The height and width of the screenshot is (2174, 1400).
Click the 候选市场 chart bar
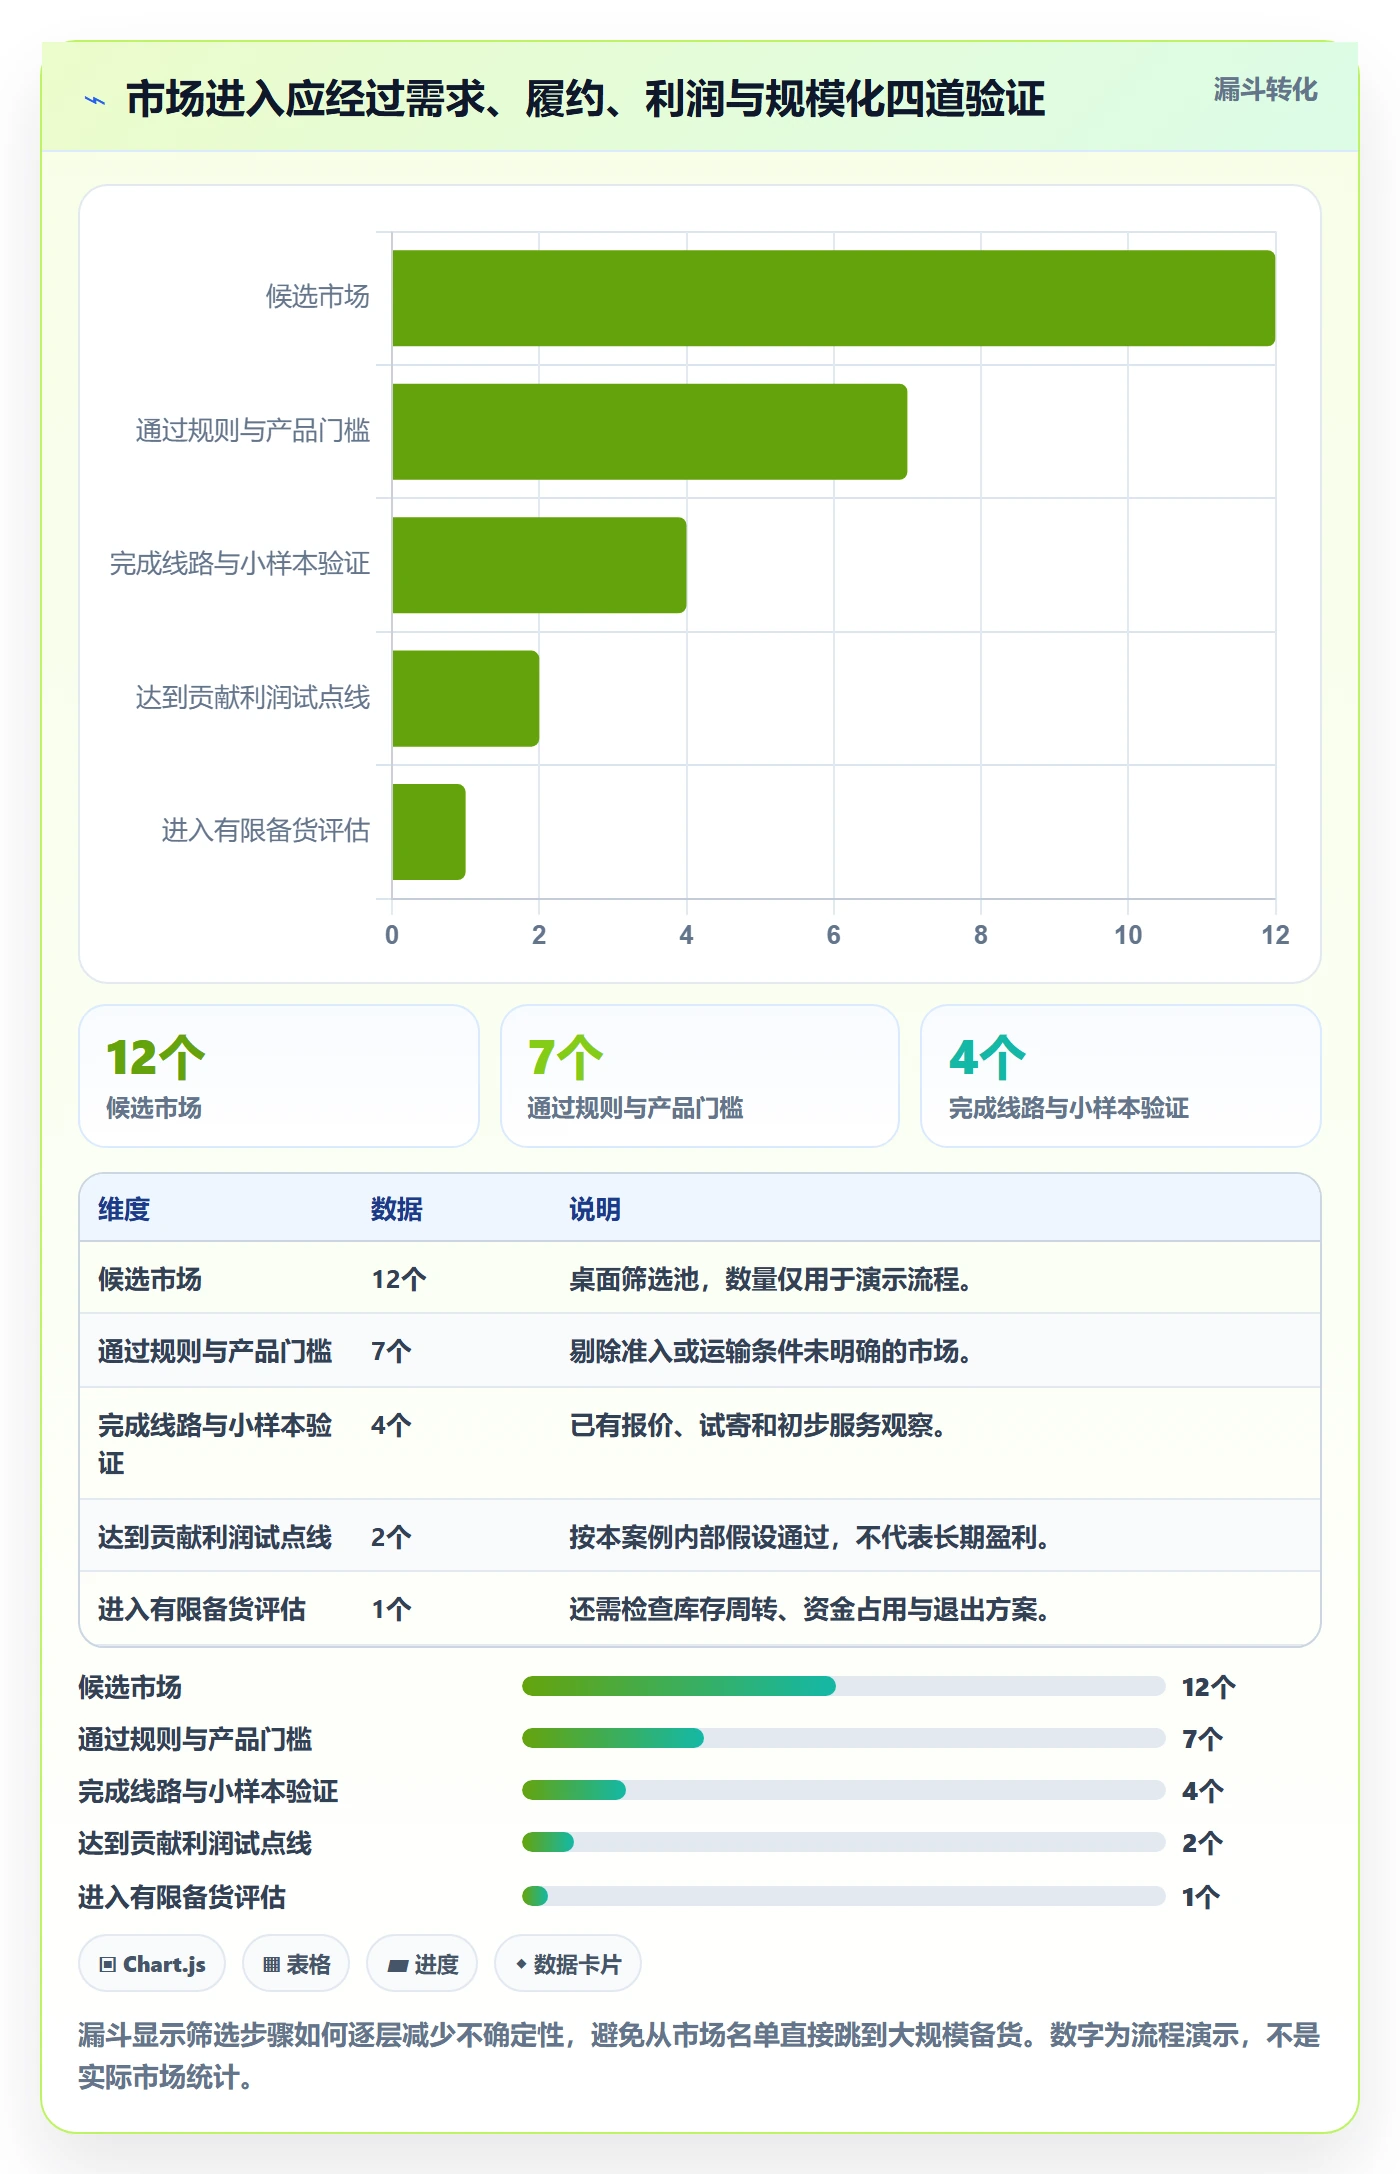click(833, 298)
